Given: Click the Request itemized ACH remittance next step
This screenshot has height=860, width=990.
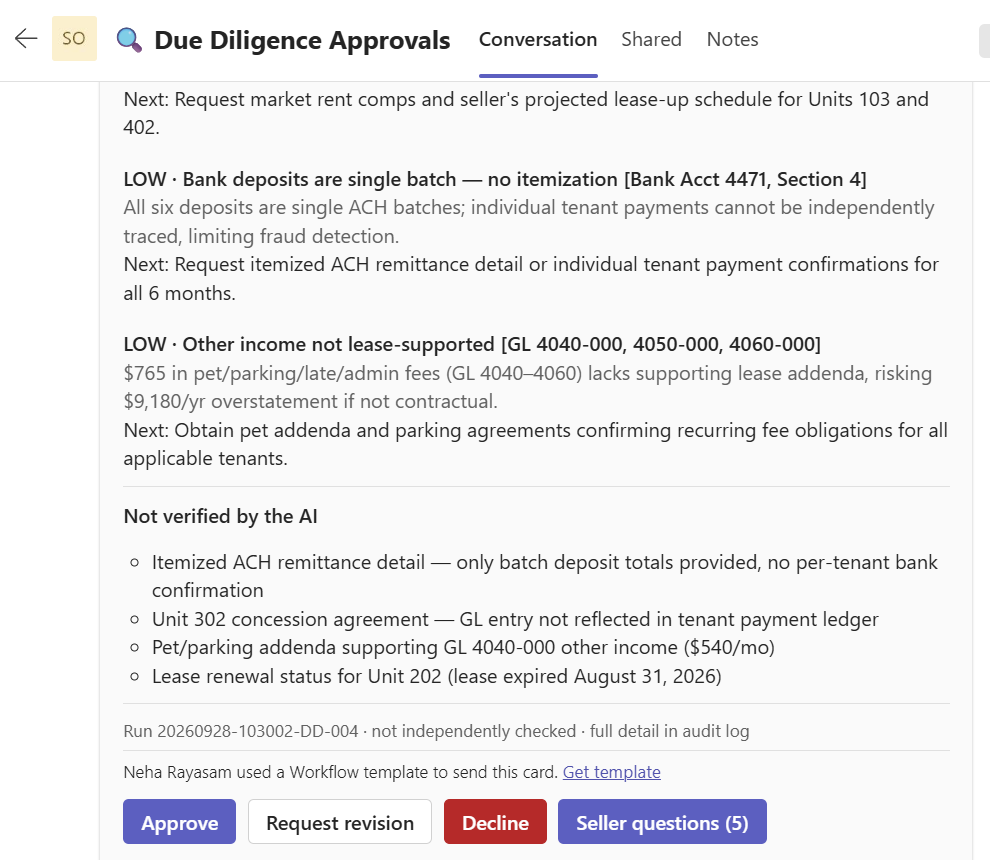Looking at the screenshot, I should pos(530,278).
